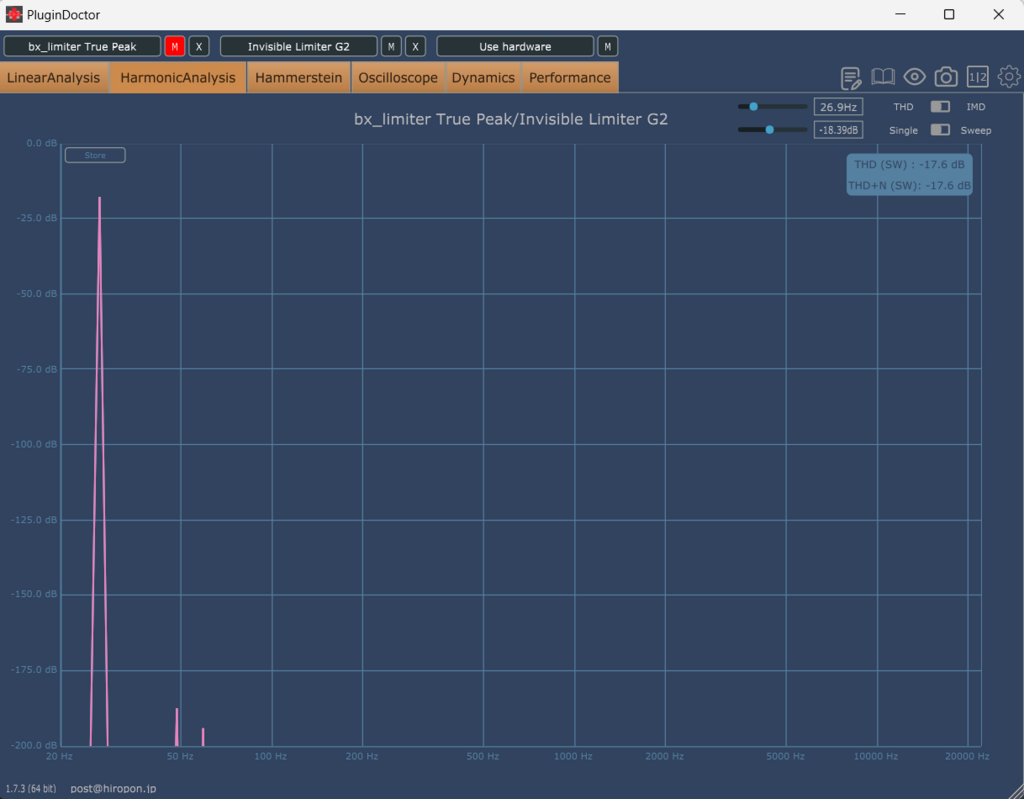Open the settings gear icon
1024x799 pixels.
1009,77
